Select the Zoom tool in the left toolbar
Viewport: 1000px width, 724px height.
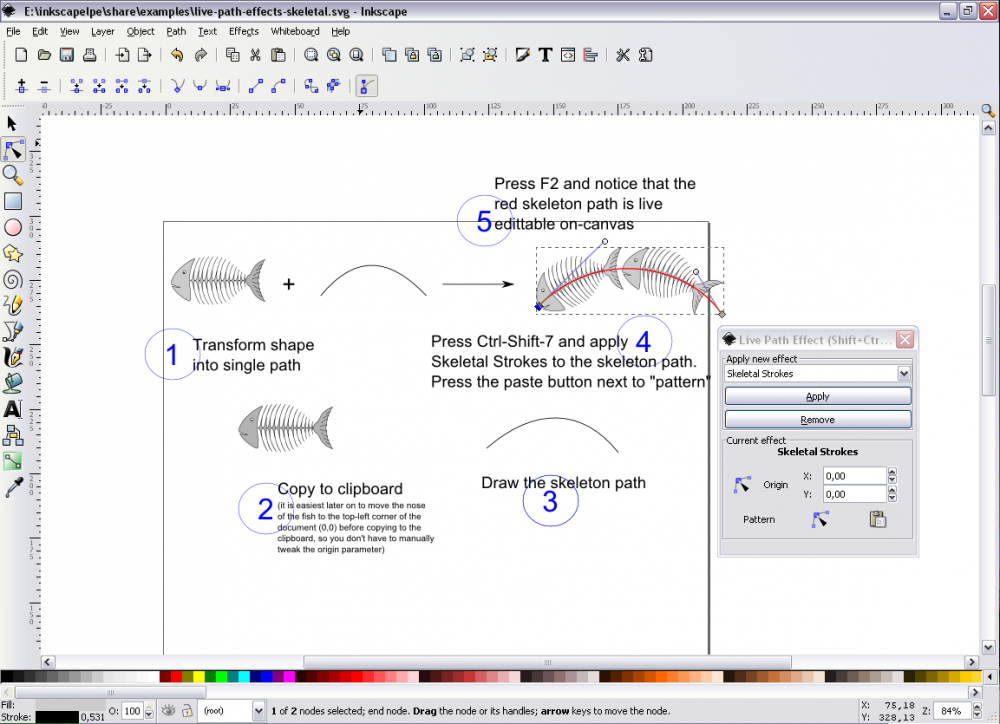point(13,176)
